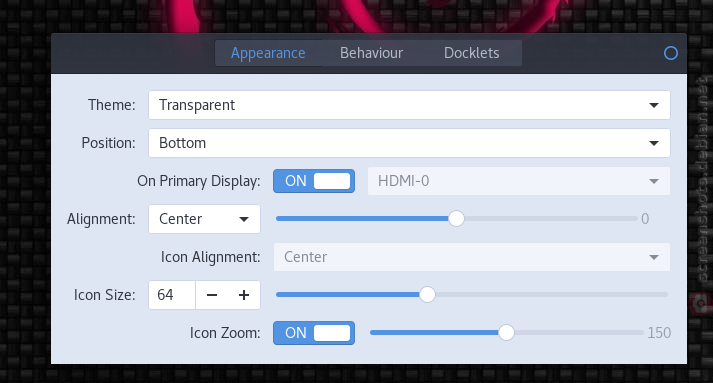
Task: Click the blue circle window control icon
Action: tap(671, 53)
